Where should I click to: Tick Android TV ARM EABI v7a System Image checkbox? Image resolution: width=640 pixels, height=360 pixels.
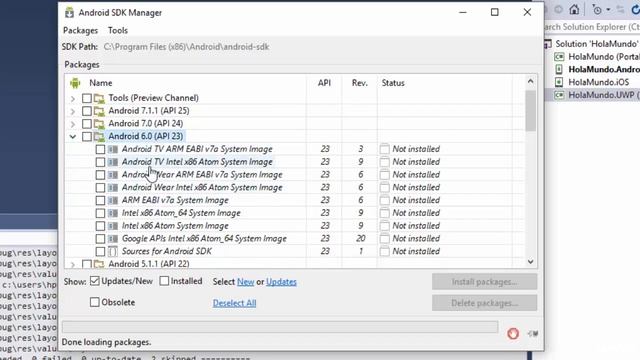click(100, 149)
